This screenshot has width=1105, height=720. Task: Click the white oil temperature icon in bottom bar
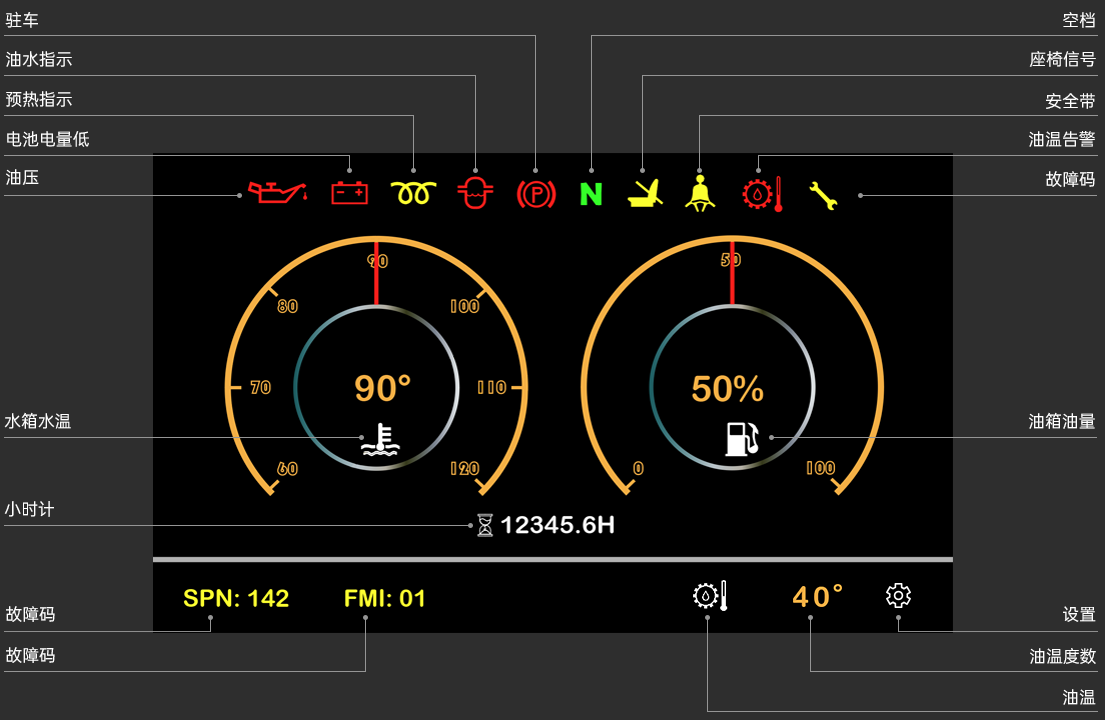(x=709, y=596)
